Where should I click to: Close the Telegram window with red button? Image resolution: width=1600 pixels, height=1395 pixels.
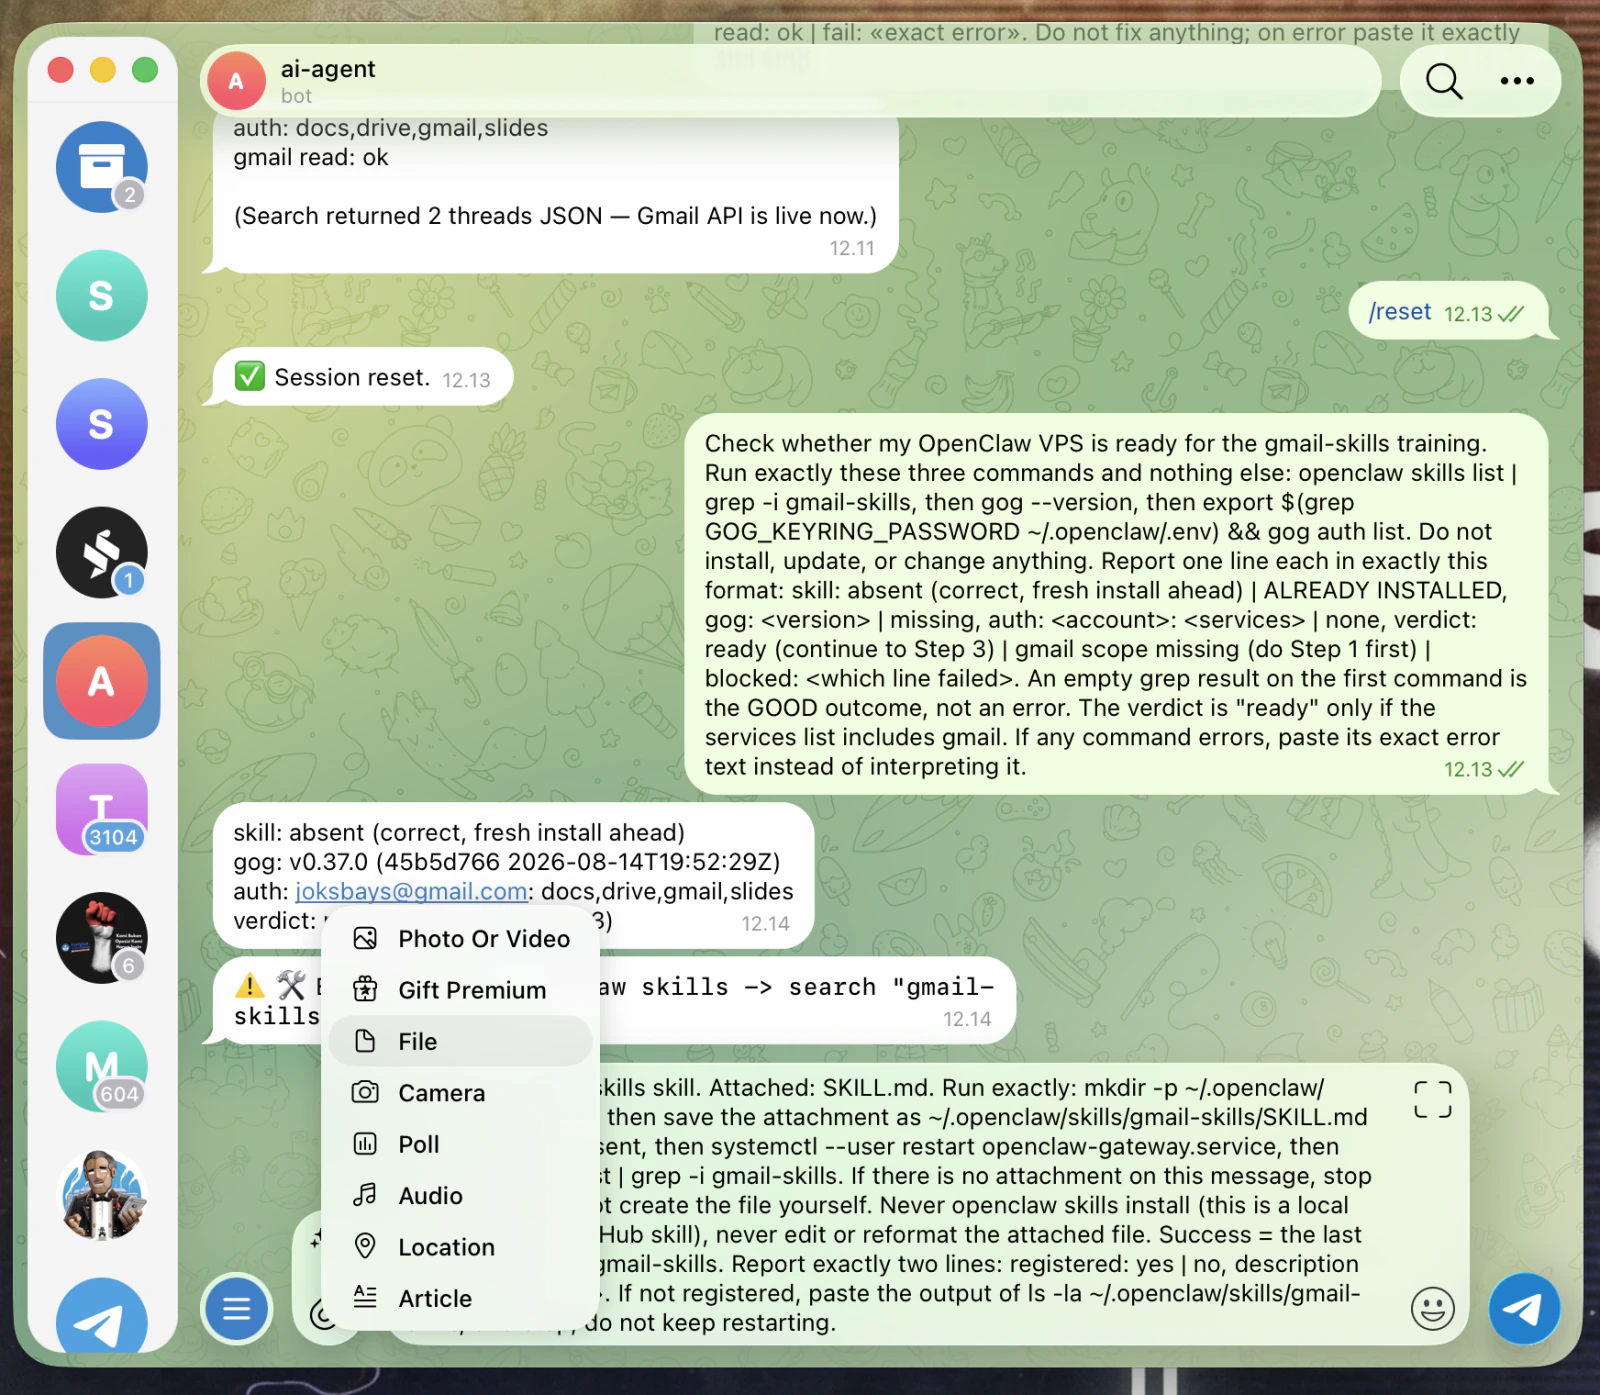click(61, 70)
